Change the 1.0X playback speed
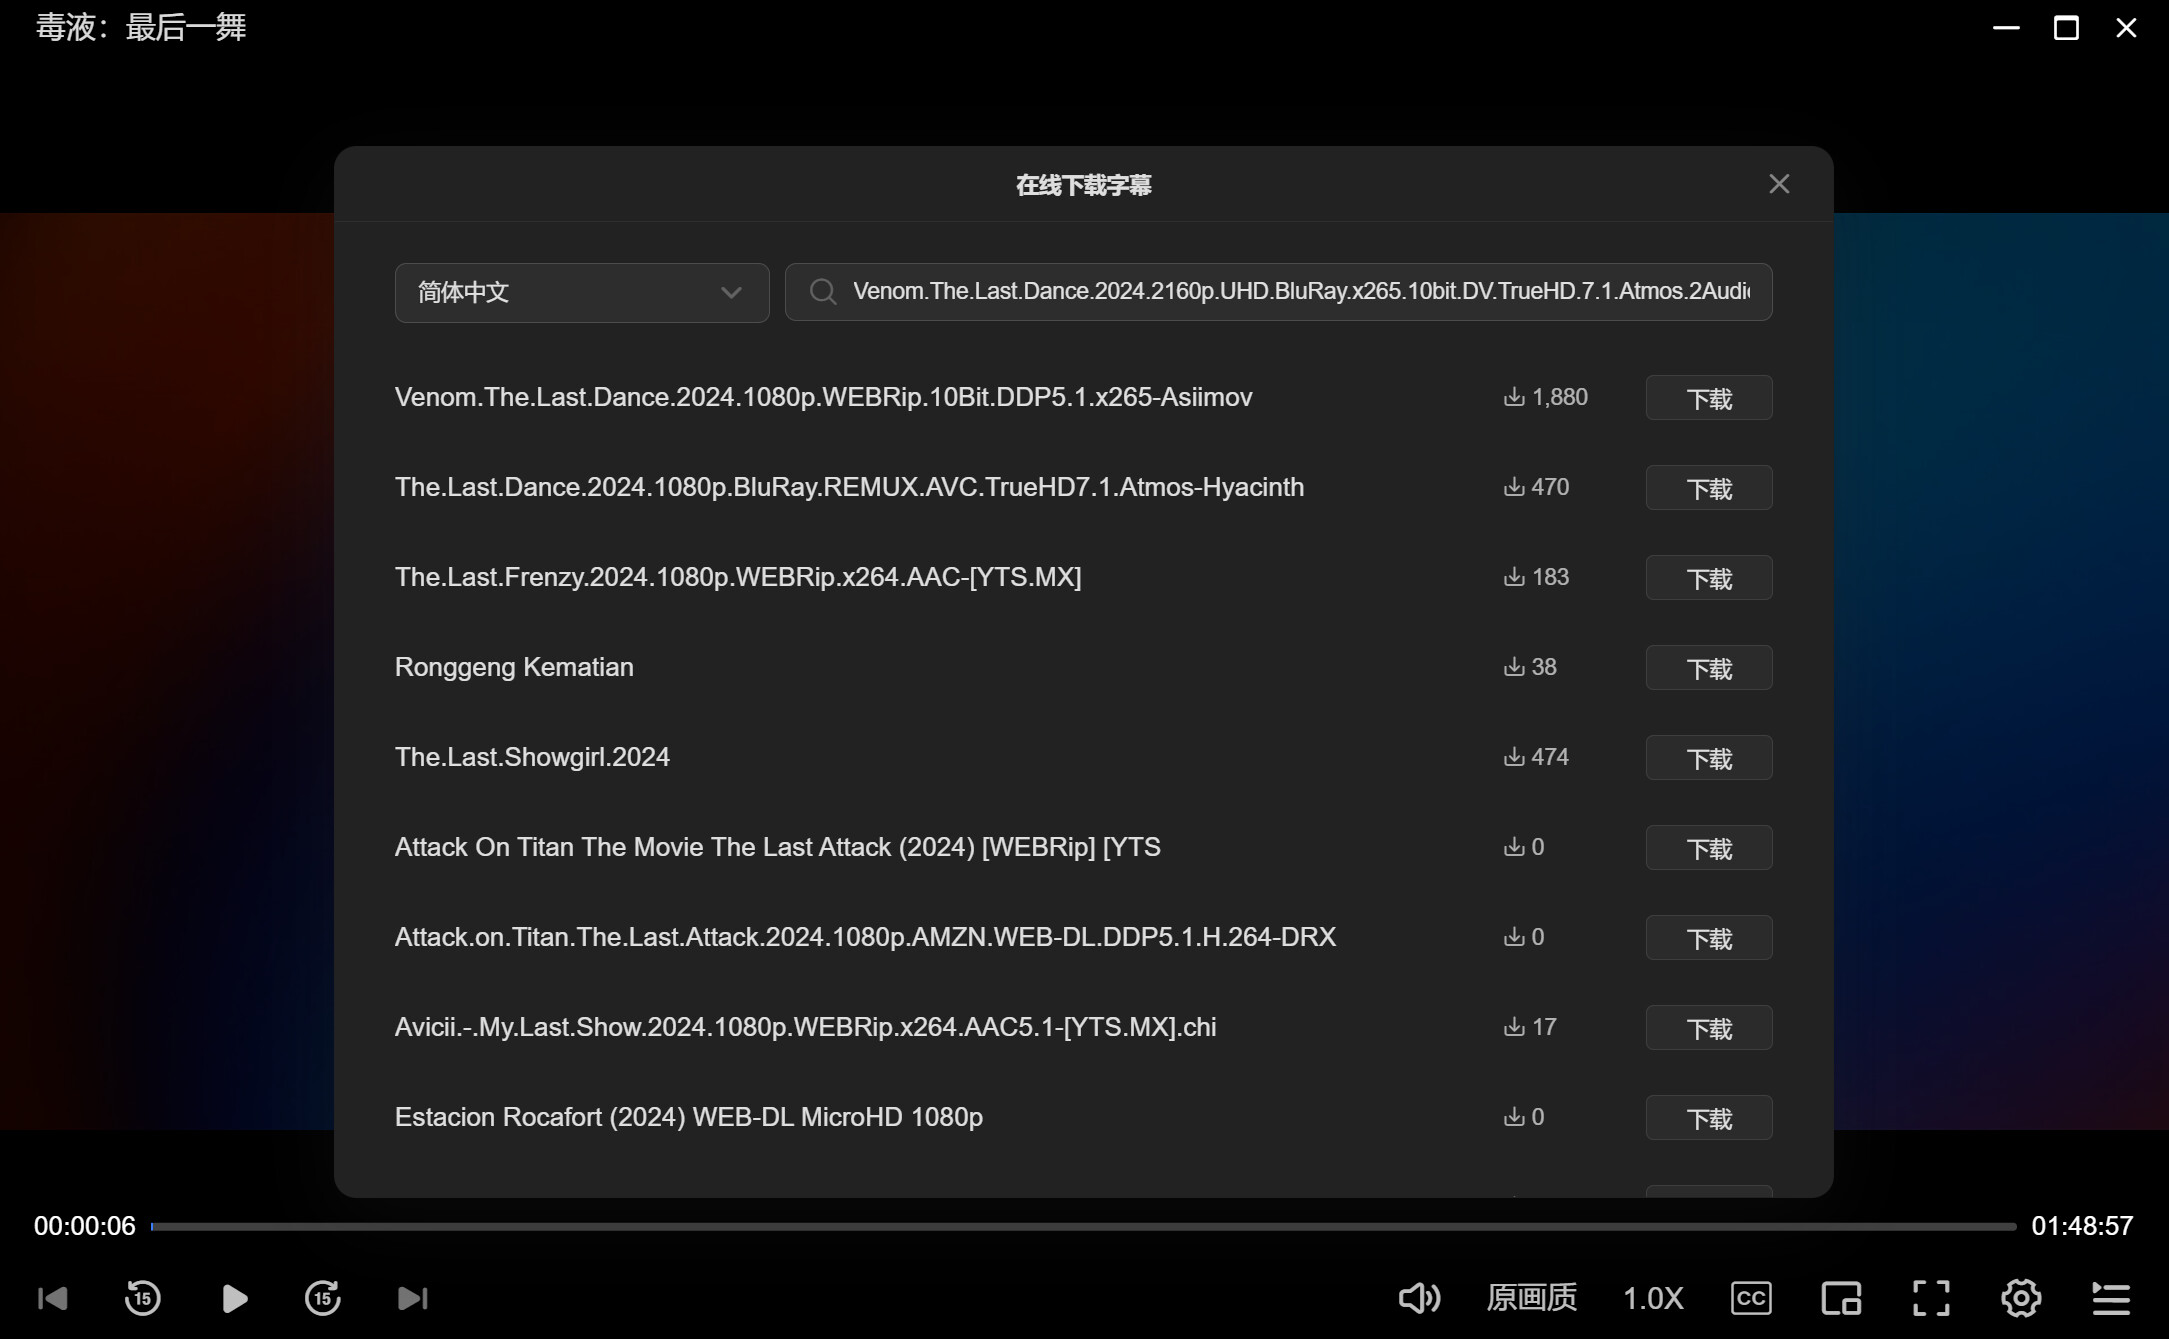 coord(1653,1298)
